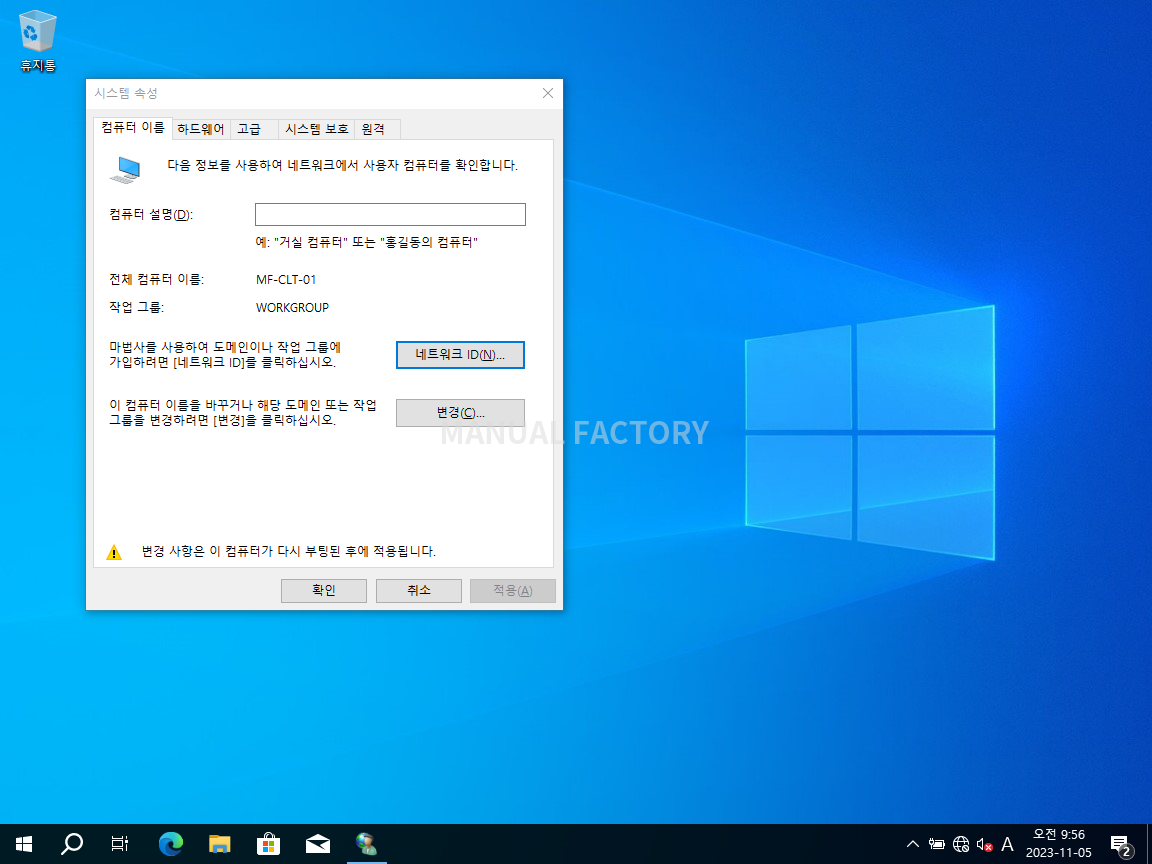This screenshot has height=864, width=1152.
Task: Launch Microsoft Edge from taskbar
Action: (x=171, y=844)
